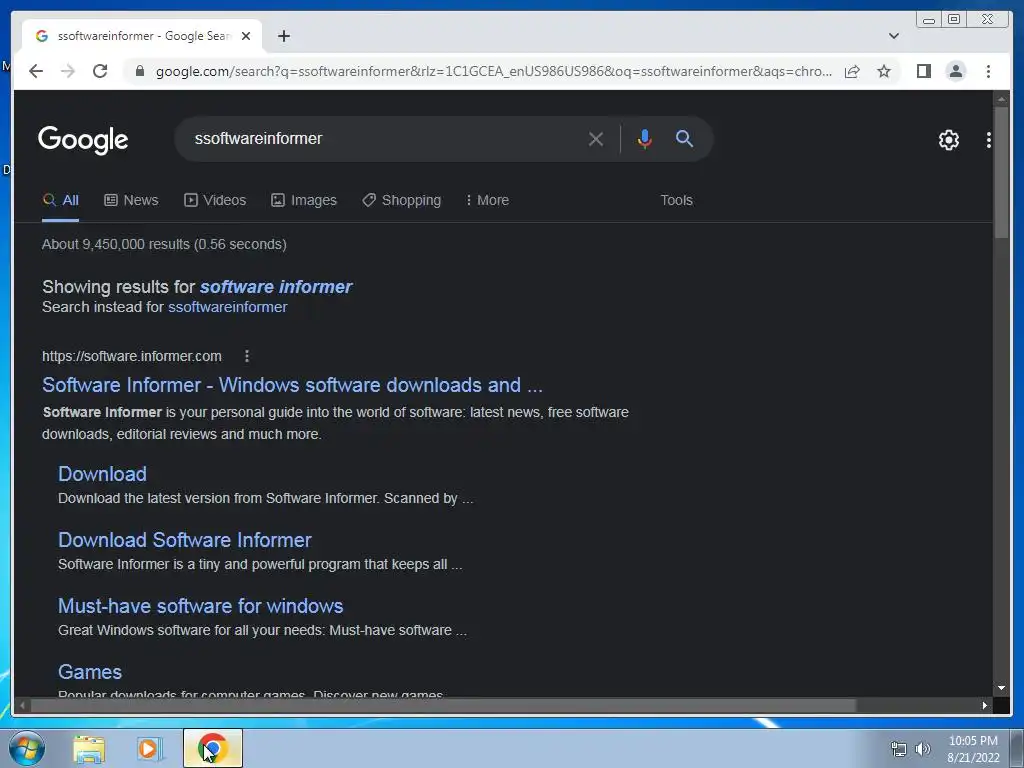
Task: Open Chrome's three-dot menu
Action: [988, 71]
